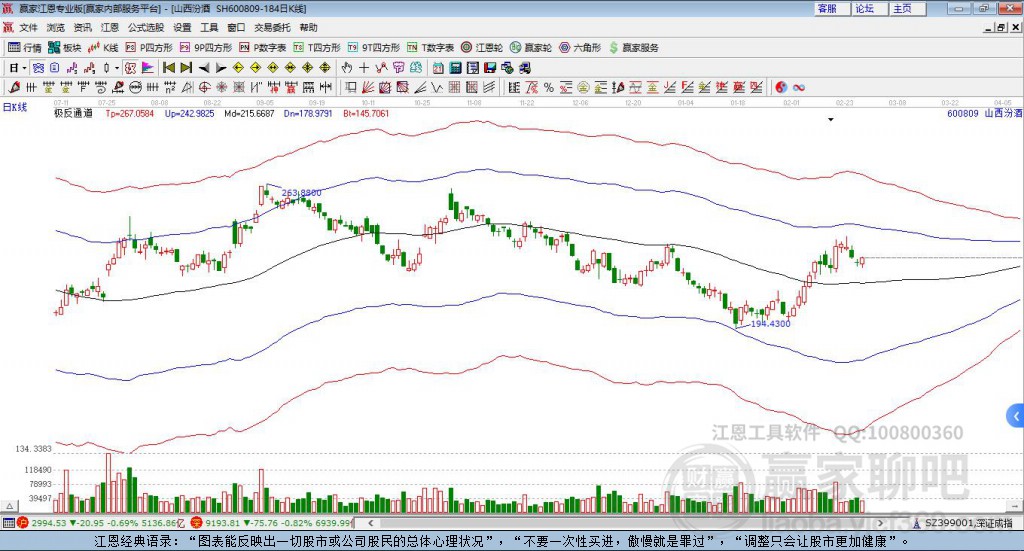Select the circle target crosshair tool
This screenshot has height=551, width=1024.
[204, 87]
